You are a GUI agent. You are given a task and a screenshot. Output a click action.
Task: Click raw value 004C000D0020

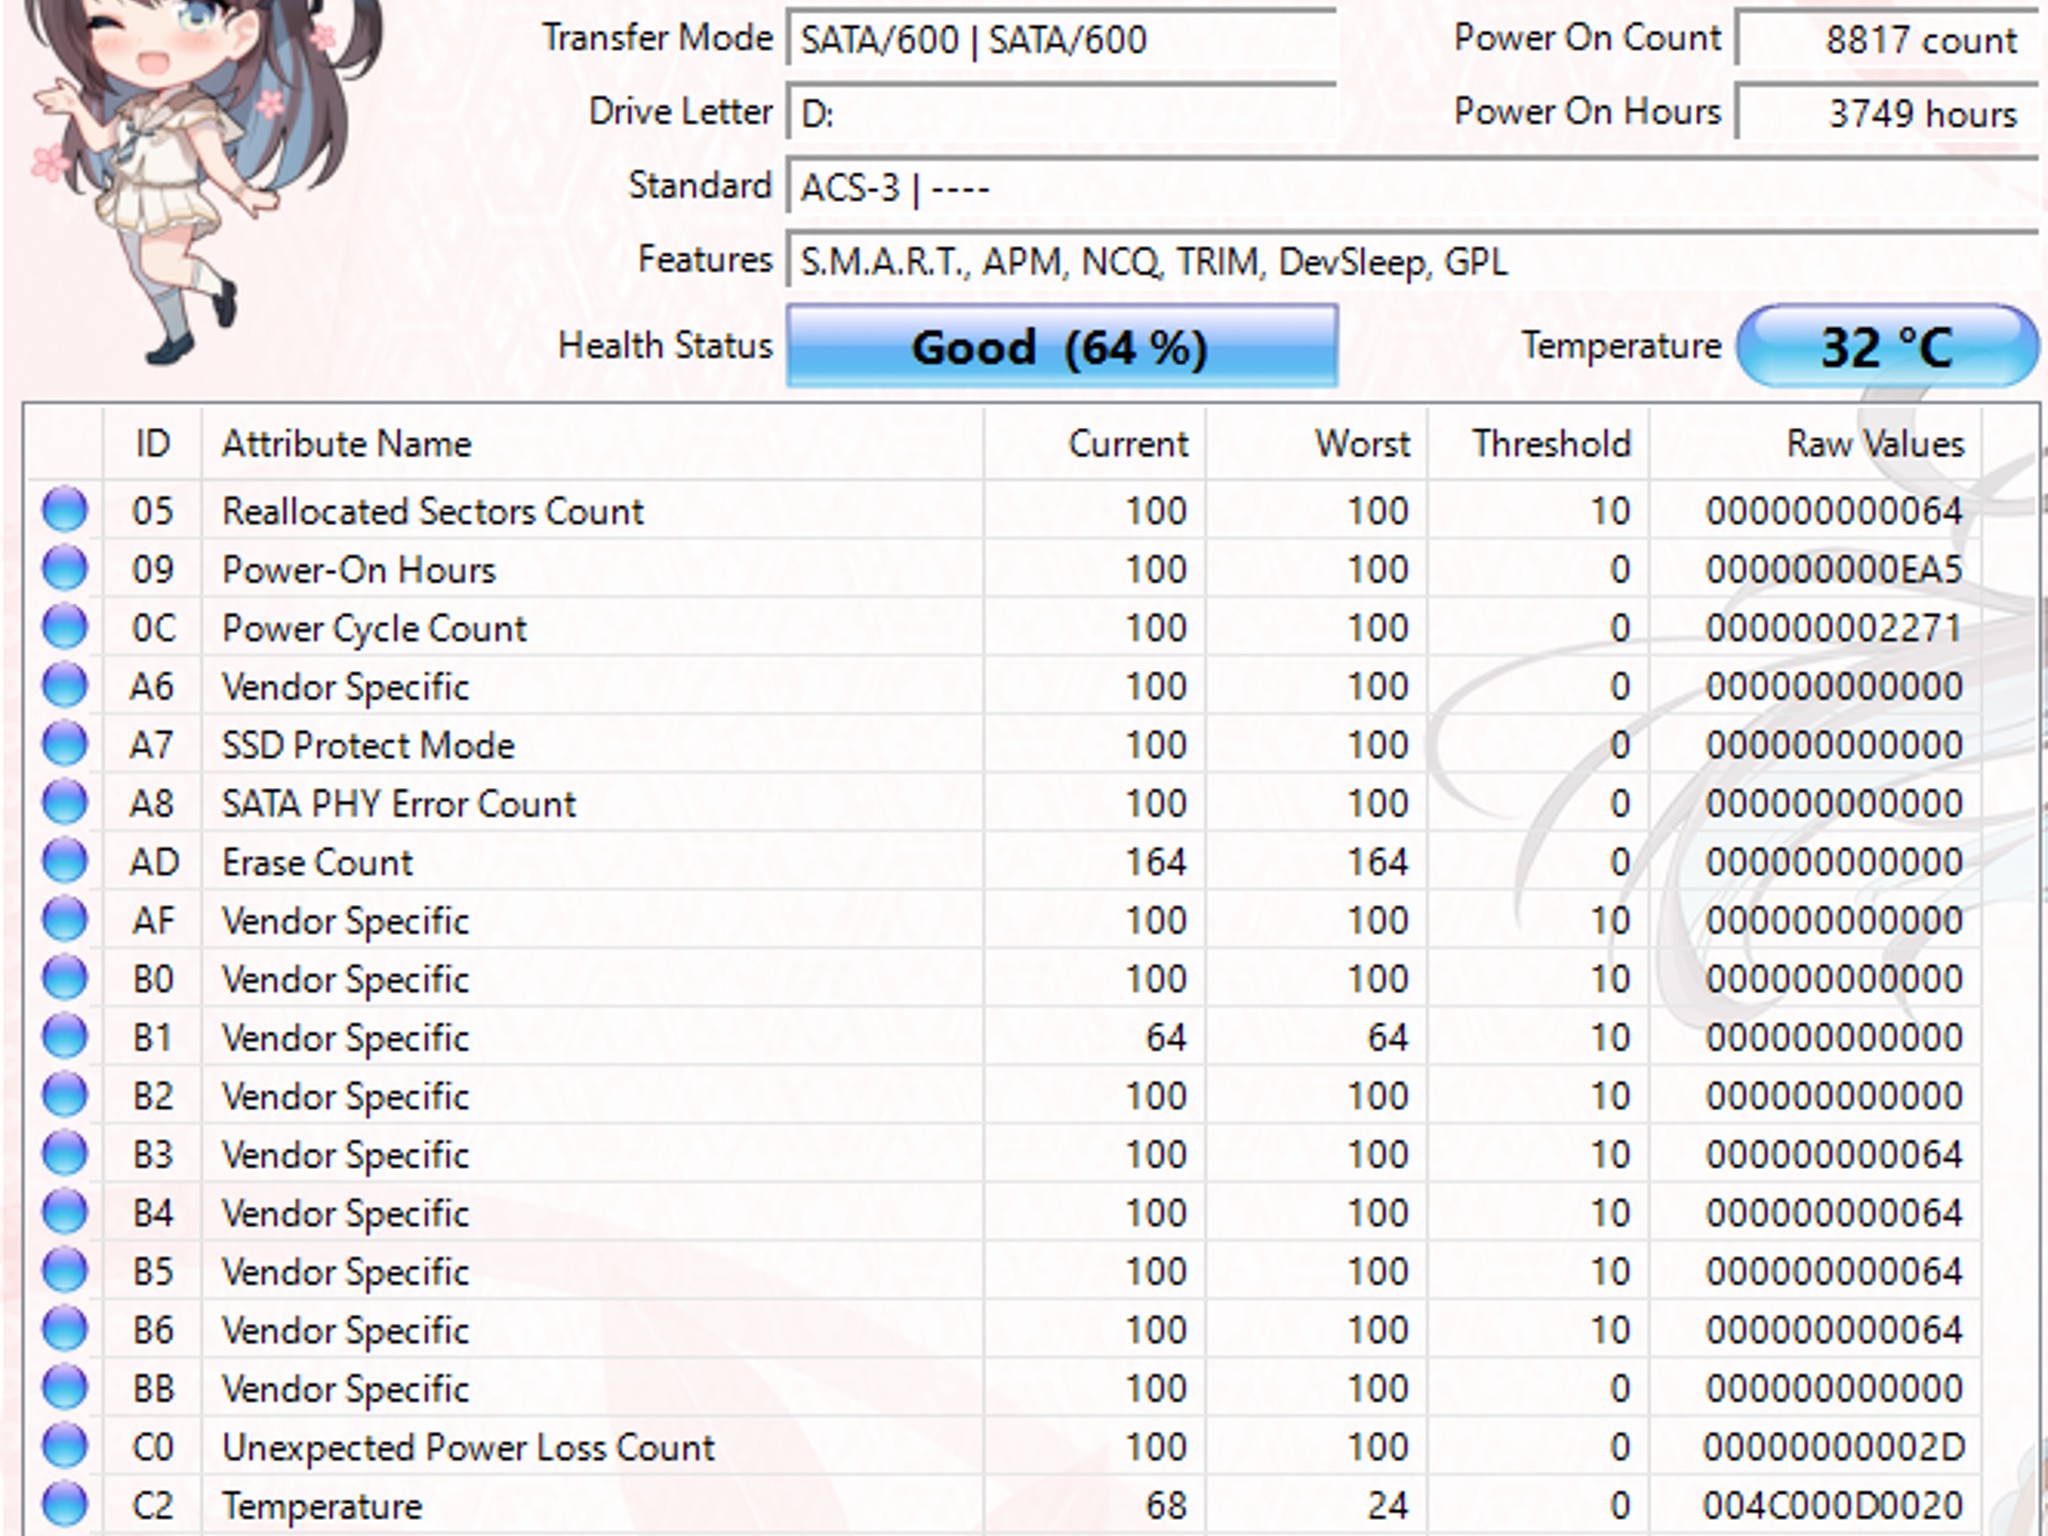coord(1834,1505)
